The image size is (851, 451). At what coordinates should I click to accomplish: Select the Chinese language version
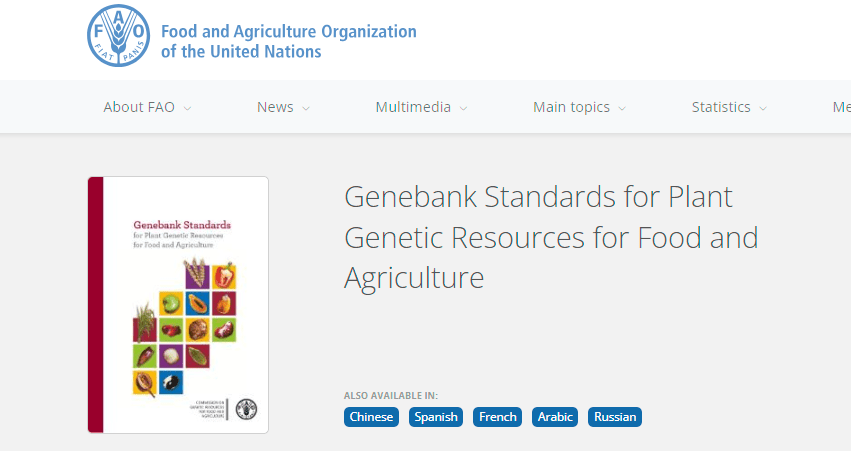(371, 417)
